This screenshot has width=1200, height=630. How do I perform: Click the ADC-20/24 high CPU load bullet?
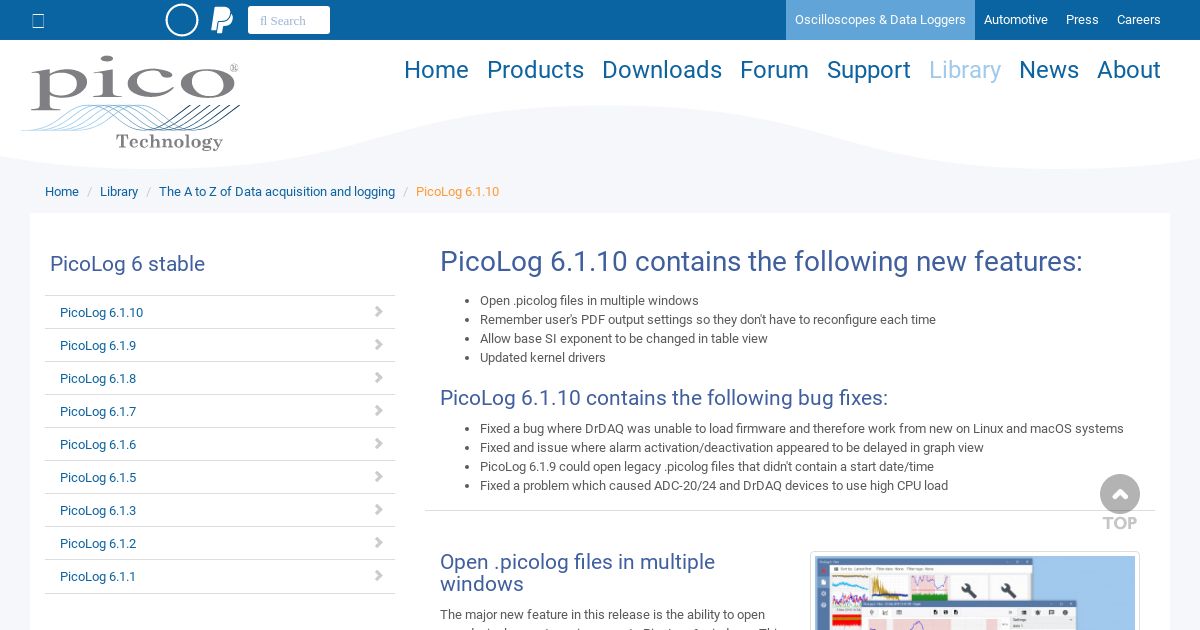point(714,486)
